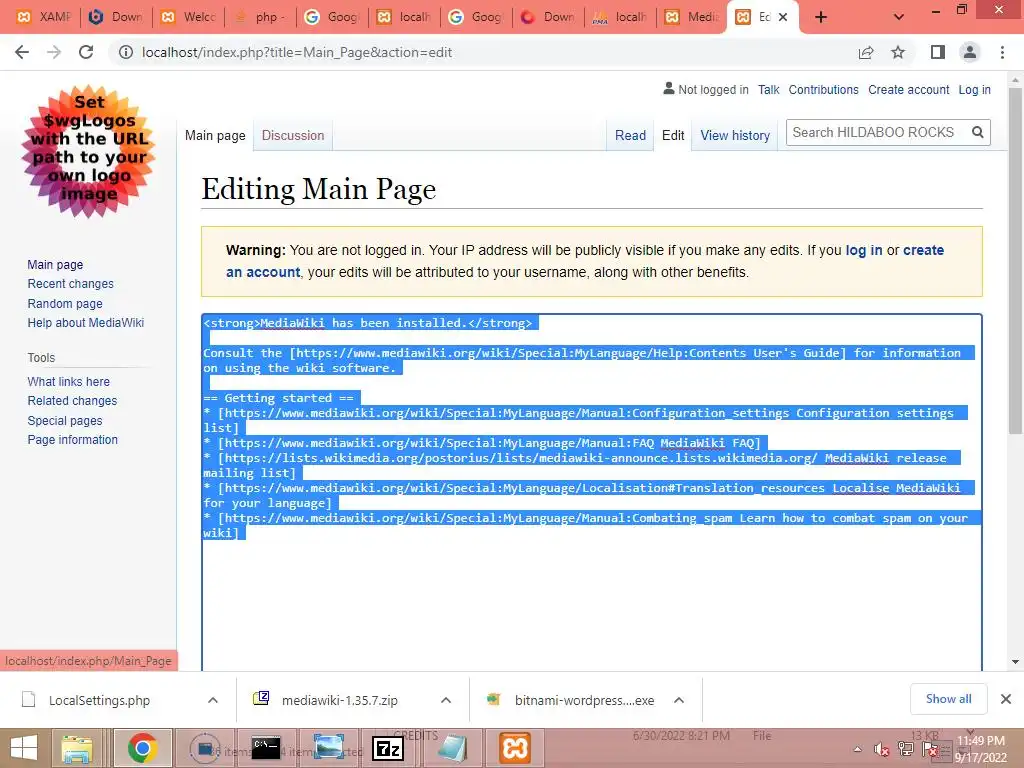1024x768 pixels.
Task: Open the Discussion tab
Action: [293, 136]
